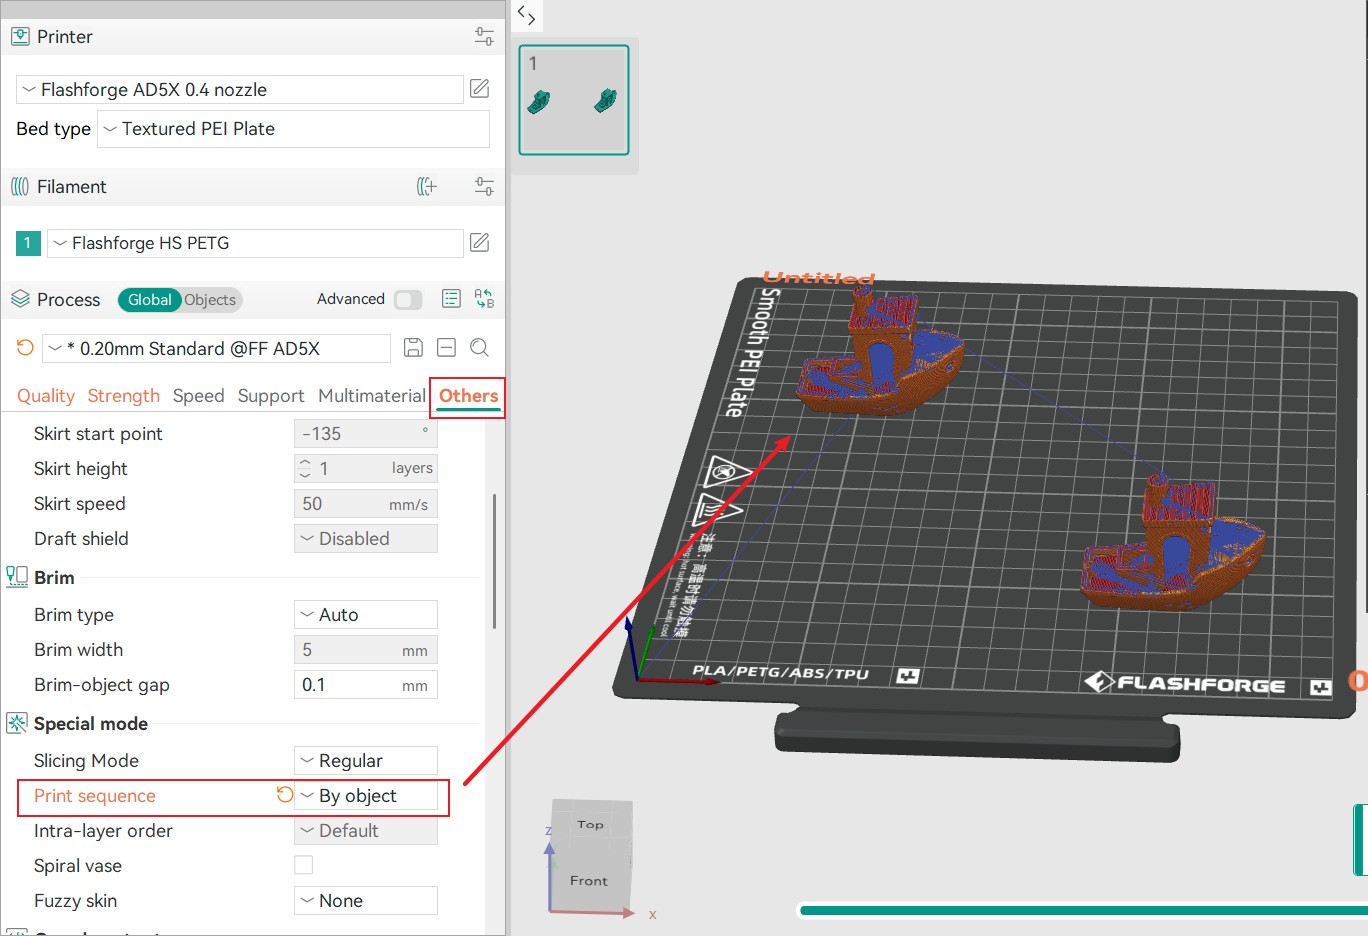Click the add filament icon
The height and width of the screenshot is (936, 1368).
(x=427, y=187)
